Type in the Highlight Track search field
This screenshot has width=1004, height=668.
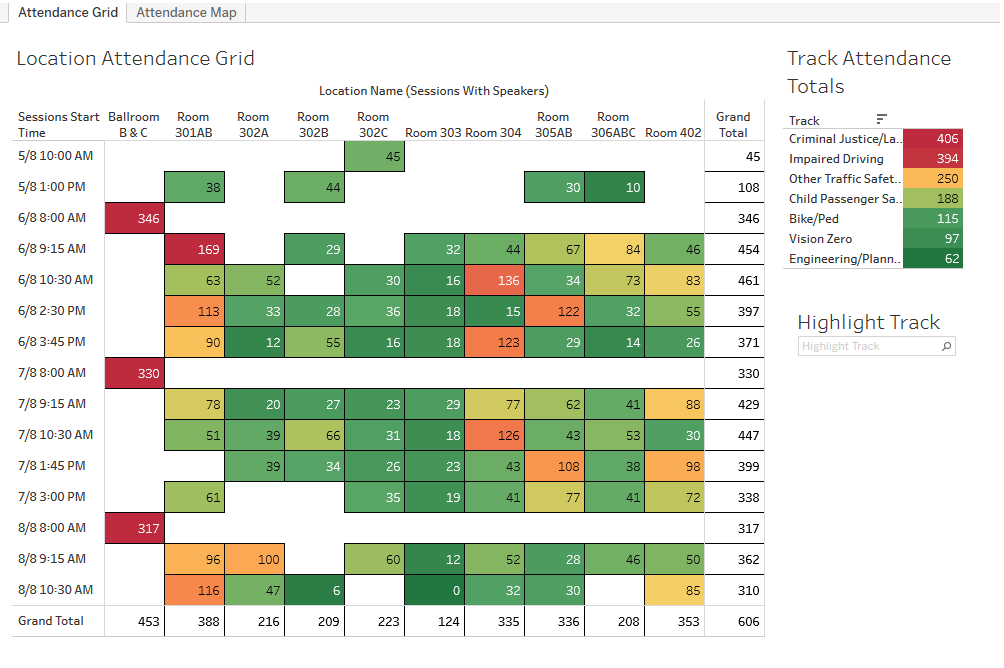tap(868, 346)
